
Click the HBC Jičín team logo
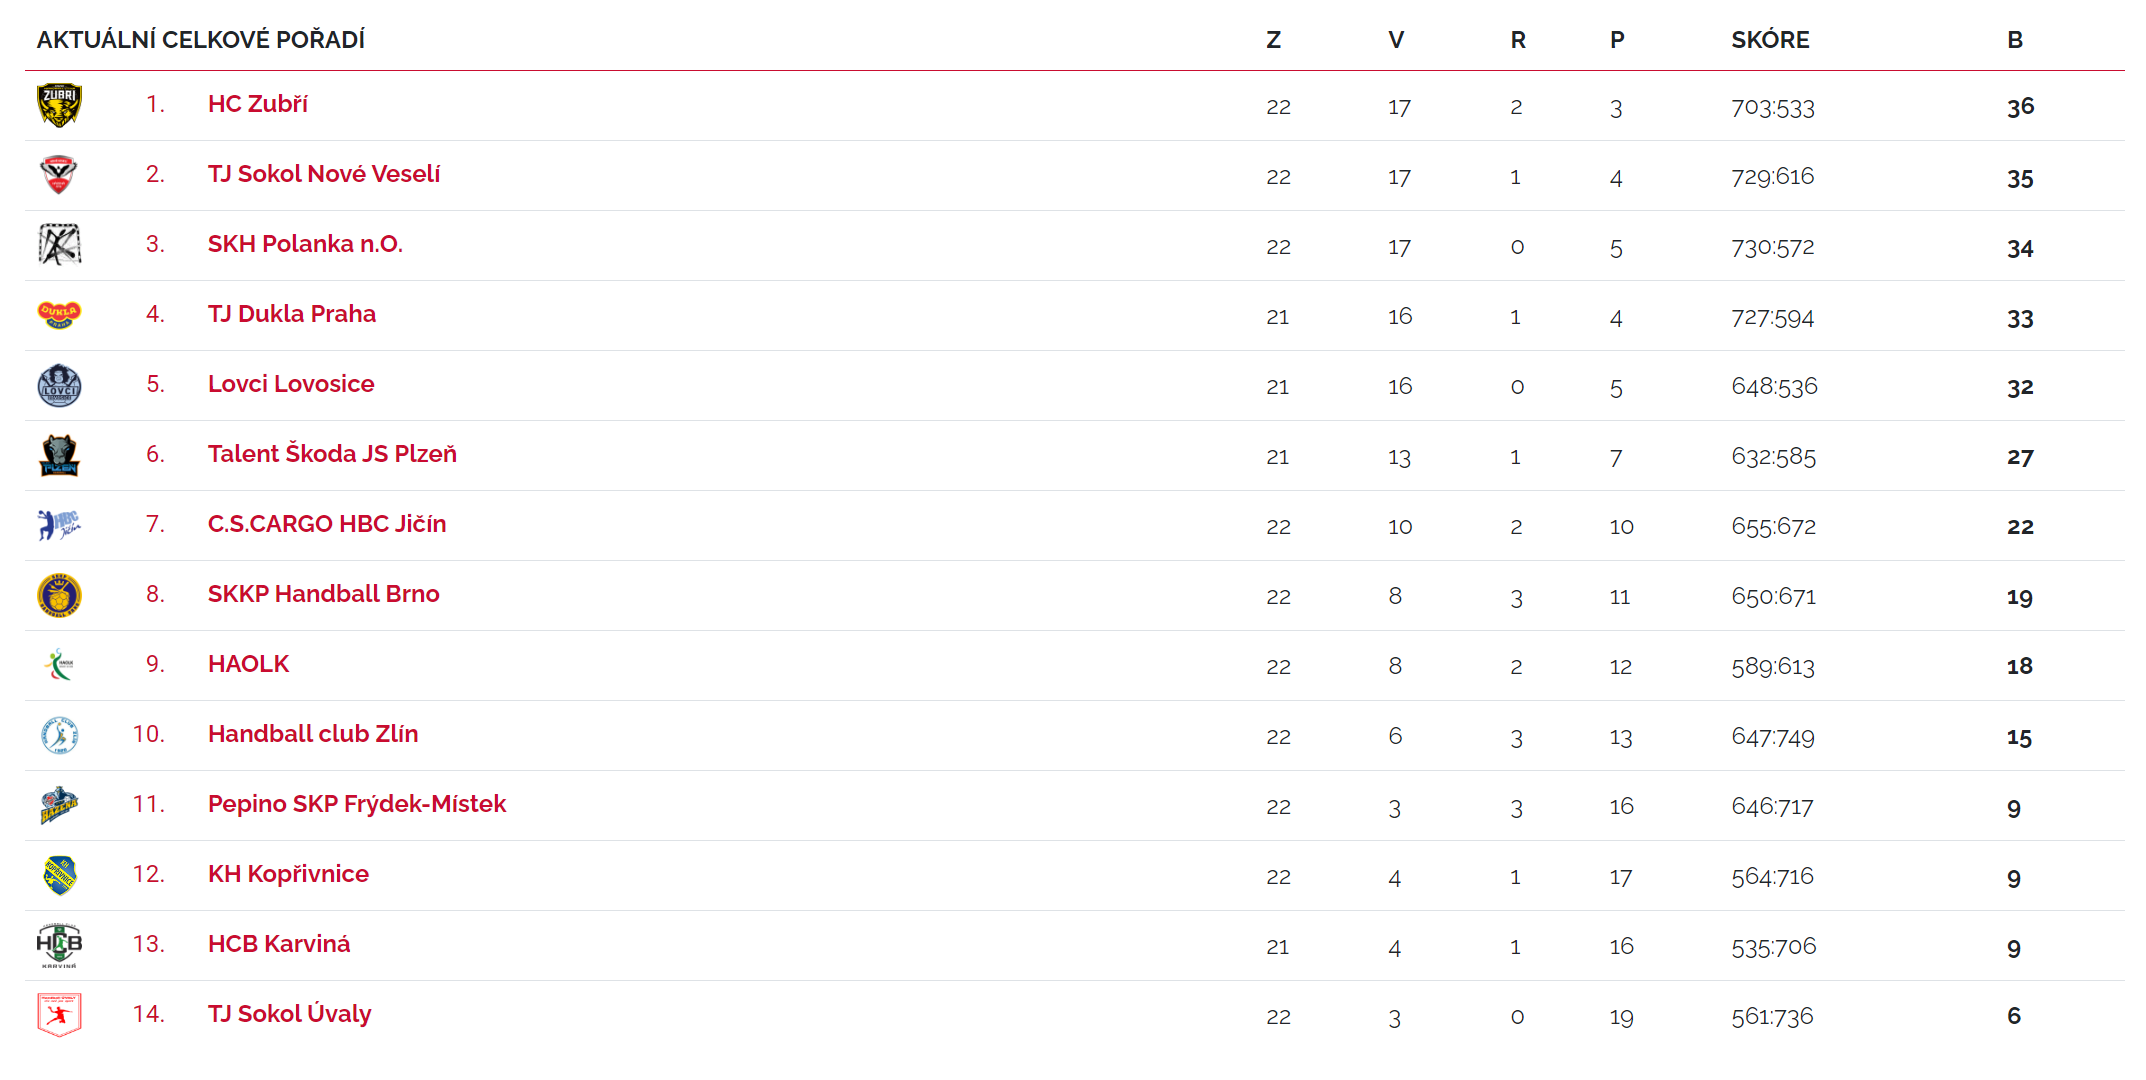(59, 524)
